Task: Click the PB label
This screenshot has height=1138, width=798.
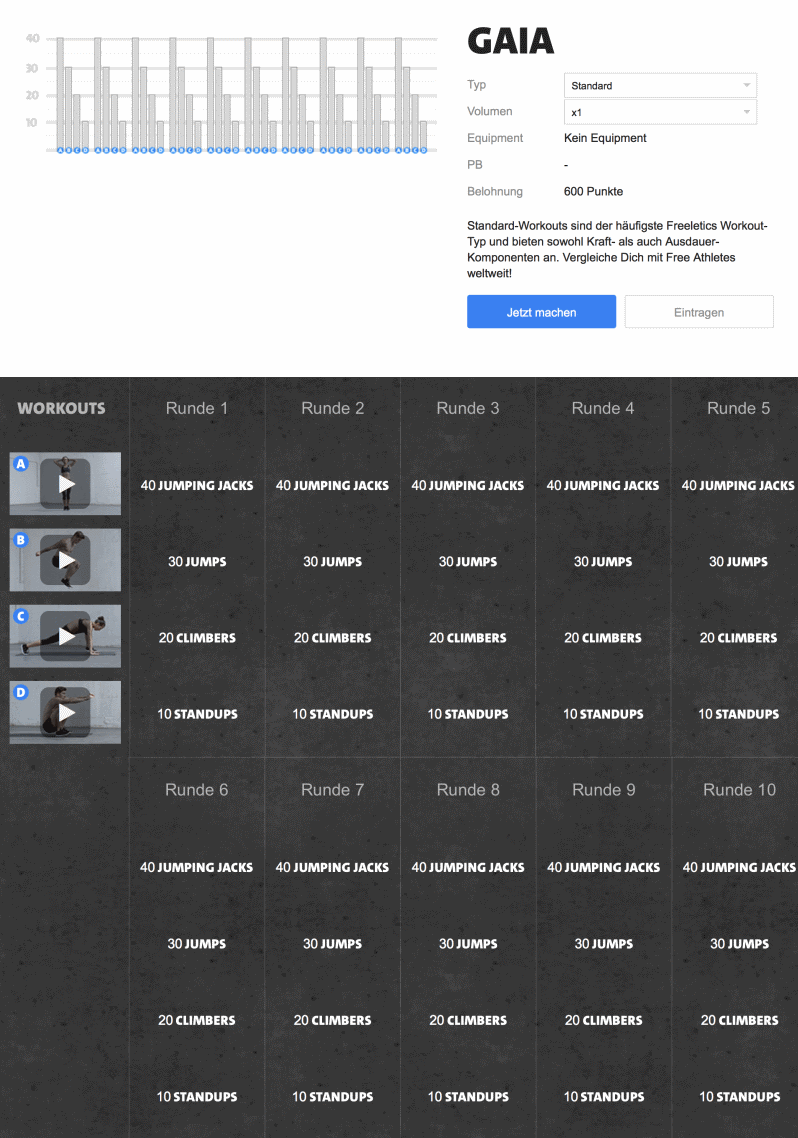Action: pyautogui.click(x=474, y=165)
